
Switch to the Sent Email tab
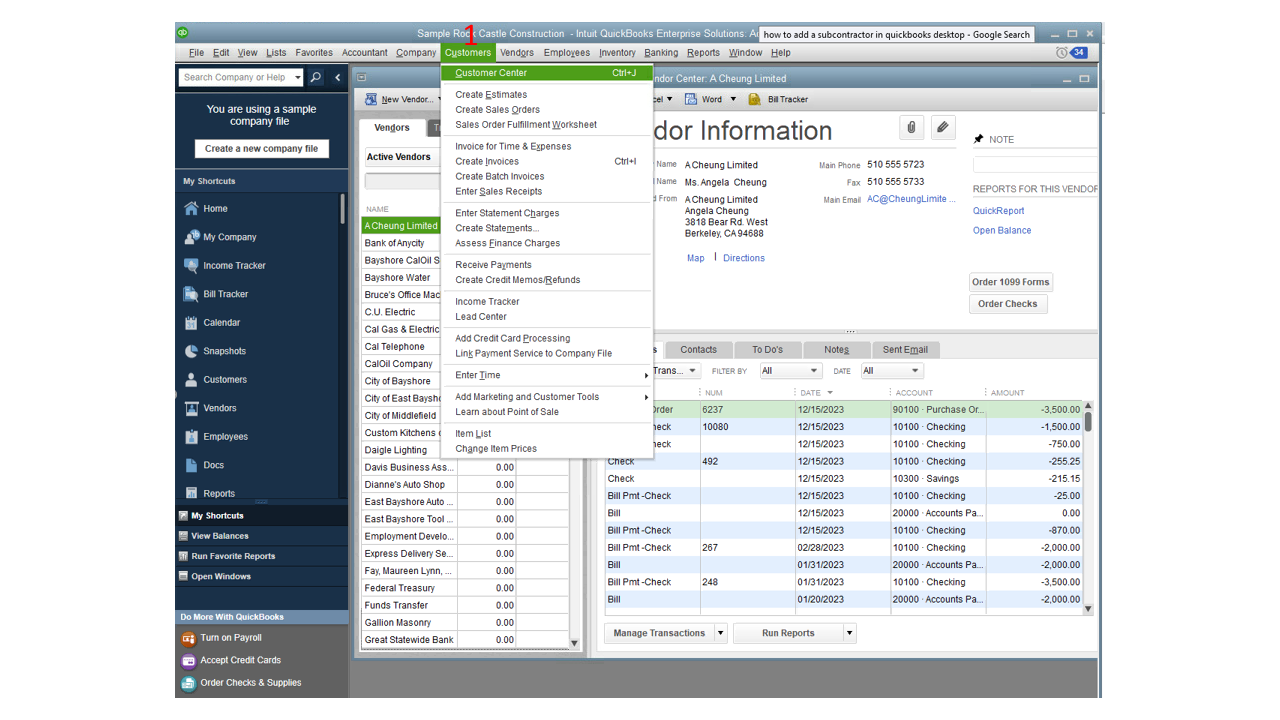coord(905,349)
